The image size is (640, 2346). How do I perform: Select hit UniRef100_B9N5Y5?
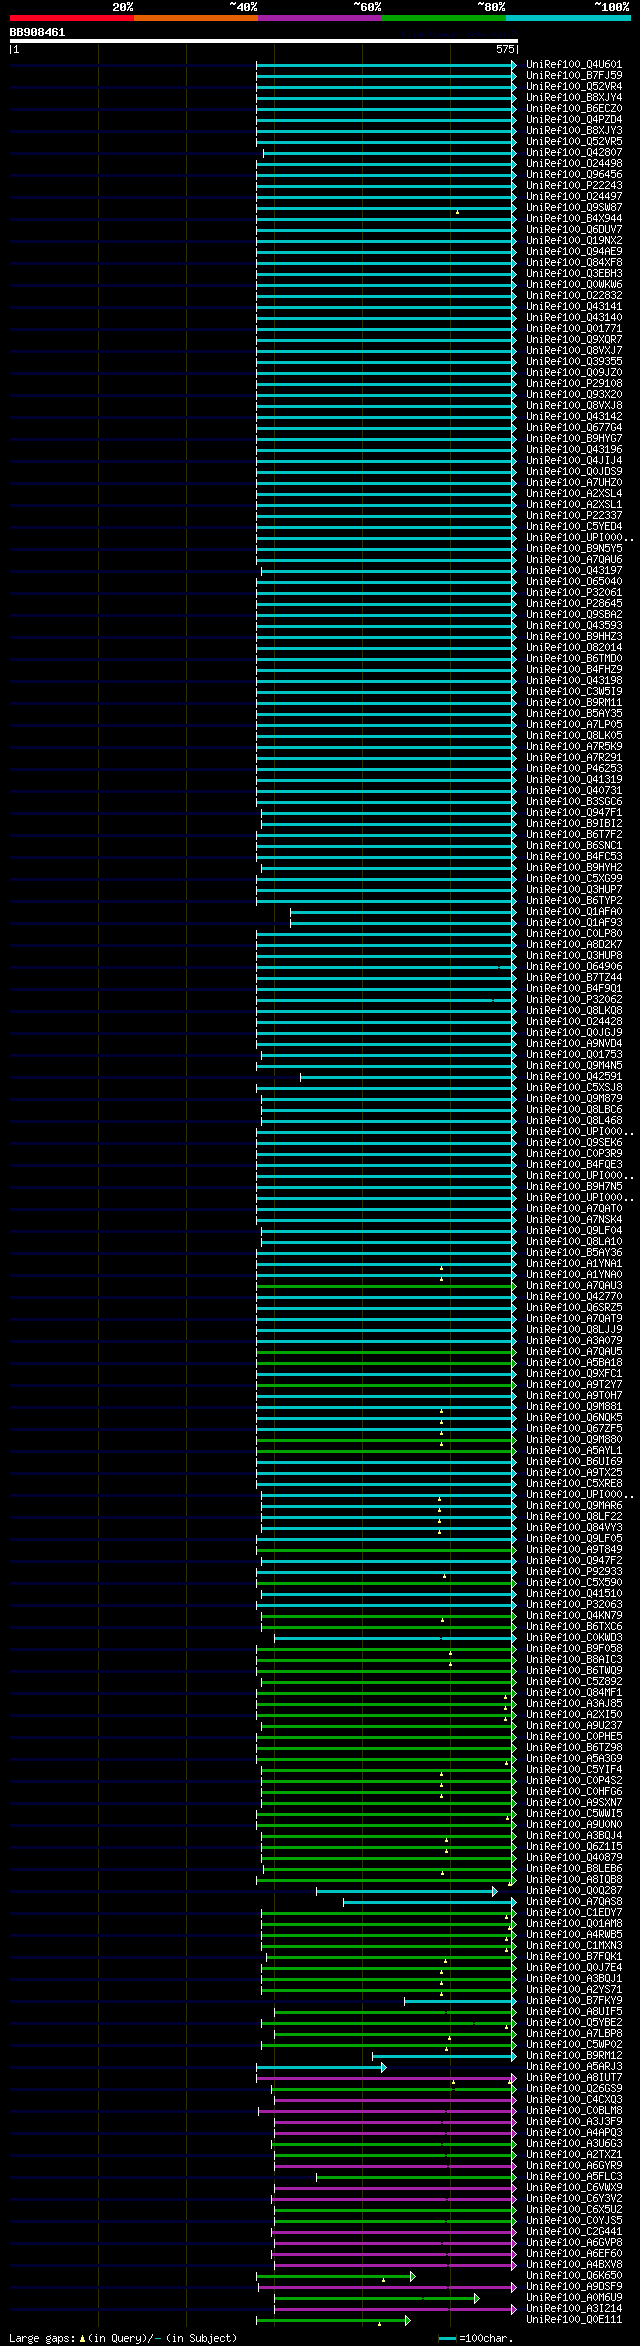pyautogui.click(x=574, y=549)
